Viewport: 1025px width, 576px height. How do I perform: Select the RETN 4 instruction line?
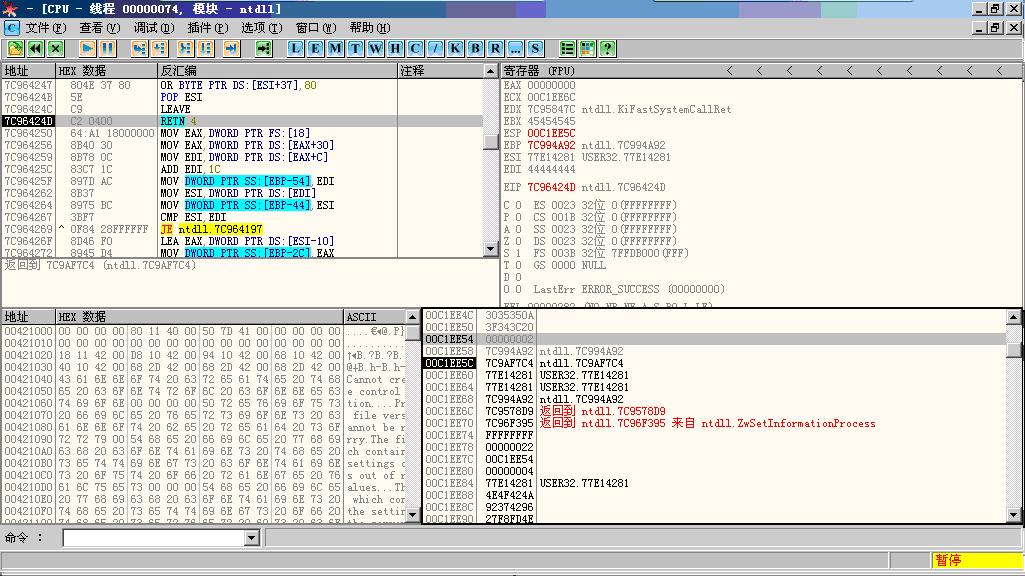[242, 121]
